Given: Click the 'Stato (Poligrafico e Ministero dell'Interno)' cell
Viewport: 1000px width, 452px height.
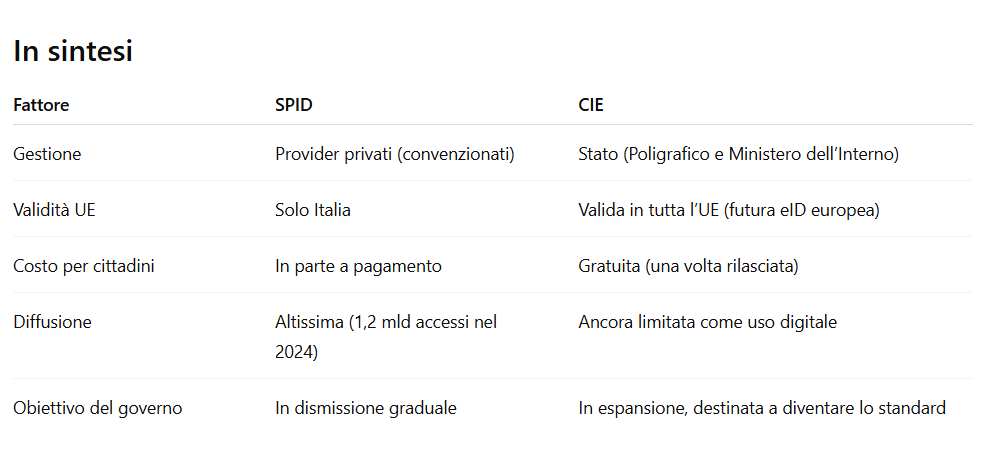Looking at the screenshot, I should [739, 154].
